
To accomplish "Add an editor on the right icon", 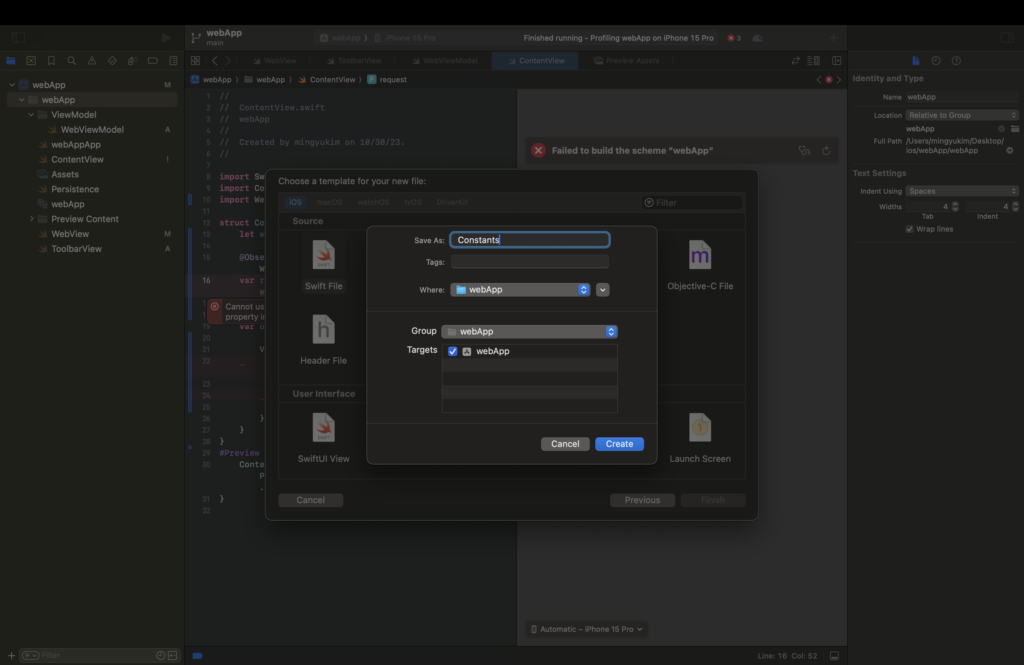I will pyautogui.click(x=837, y=61).
